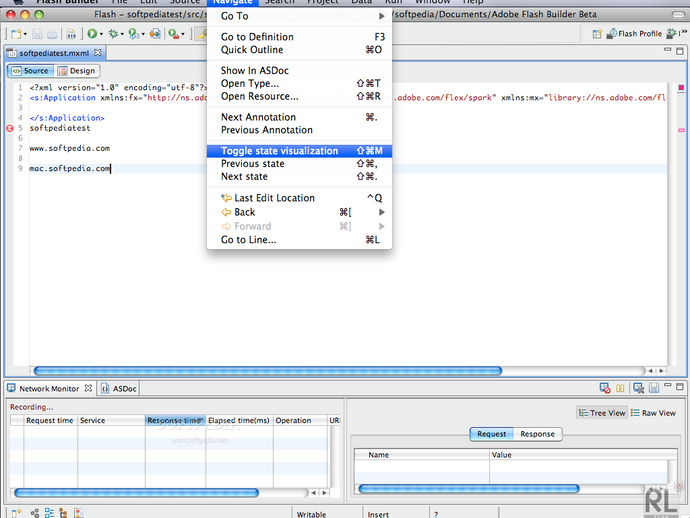This screenshot has height=518, width=690.
Task: Click the Profile toolbar icon
Action: pos(133,33)
